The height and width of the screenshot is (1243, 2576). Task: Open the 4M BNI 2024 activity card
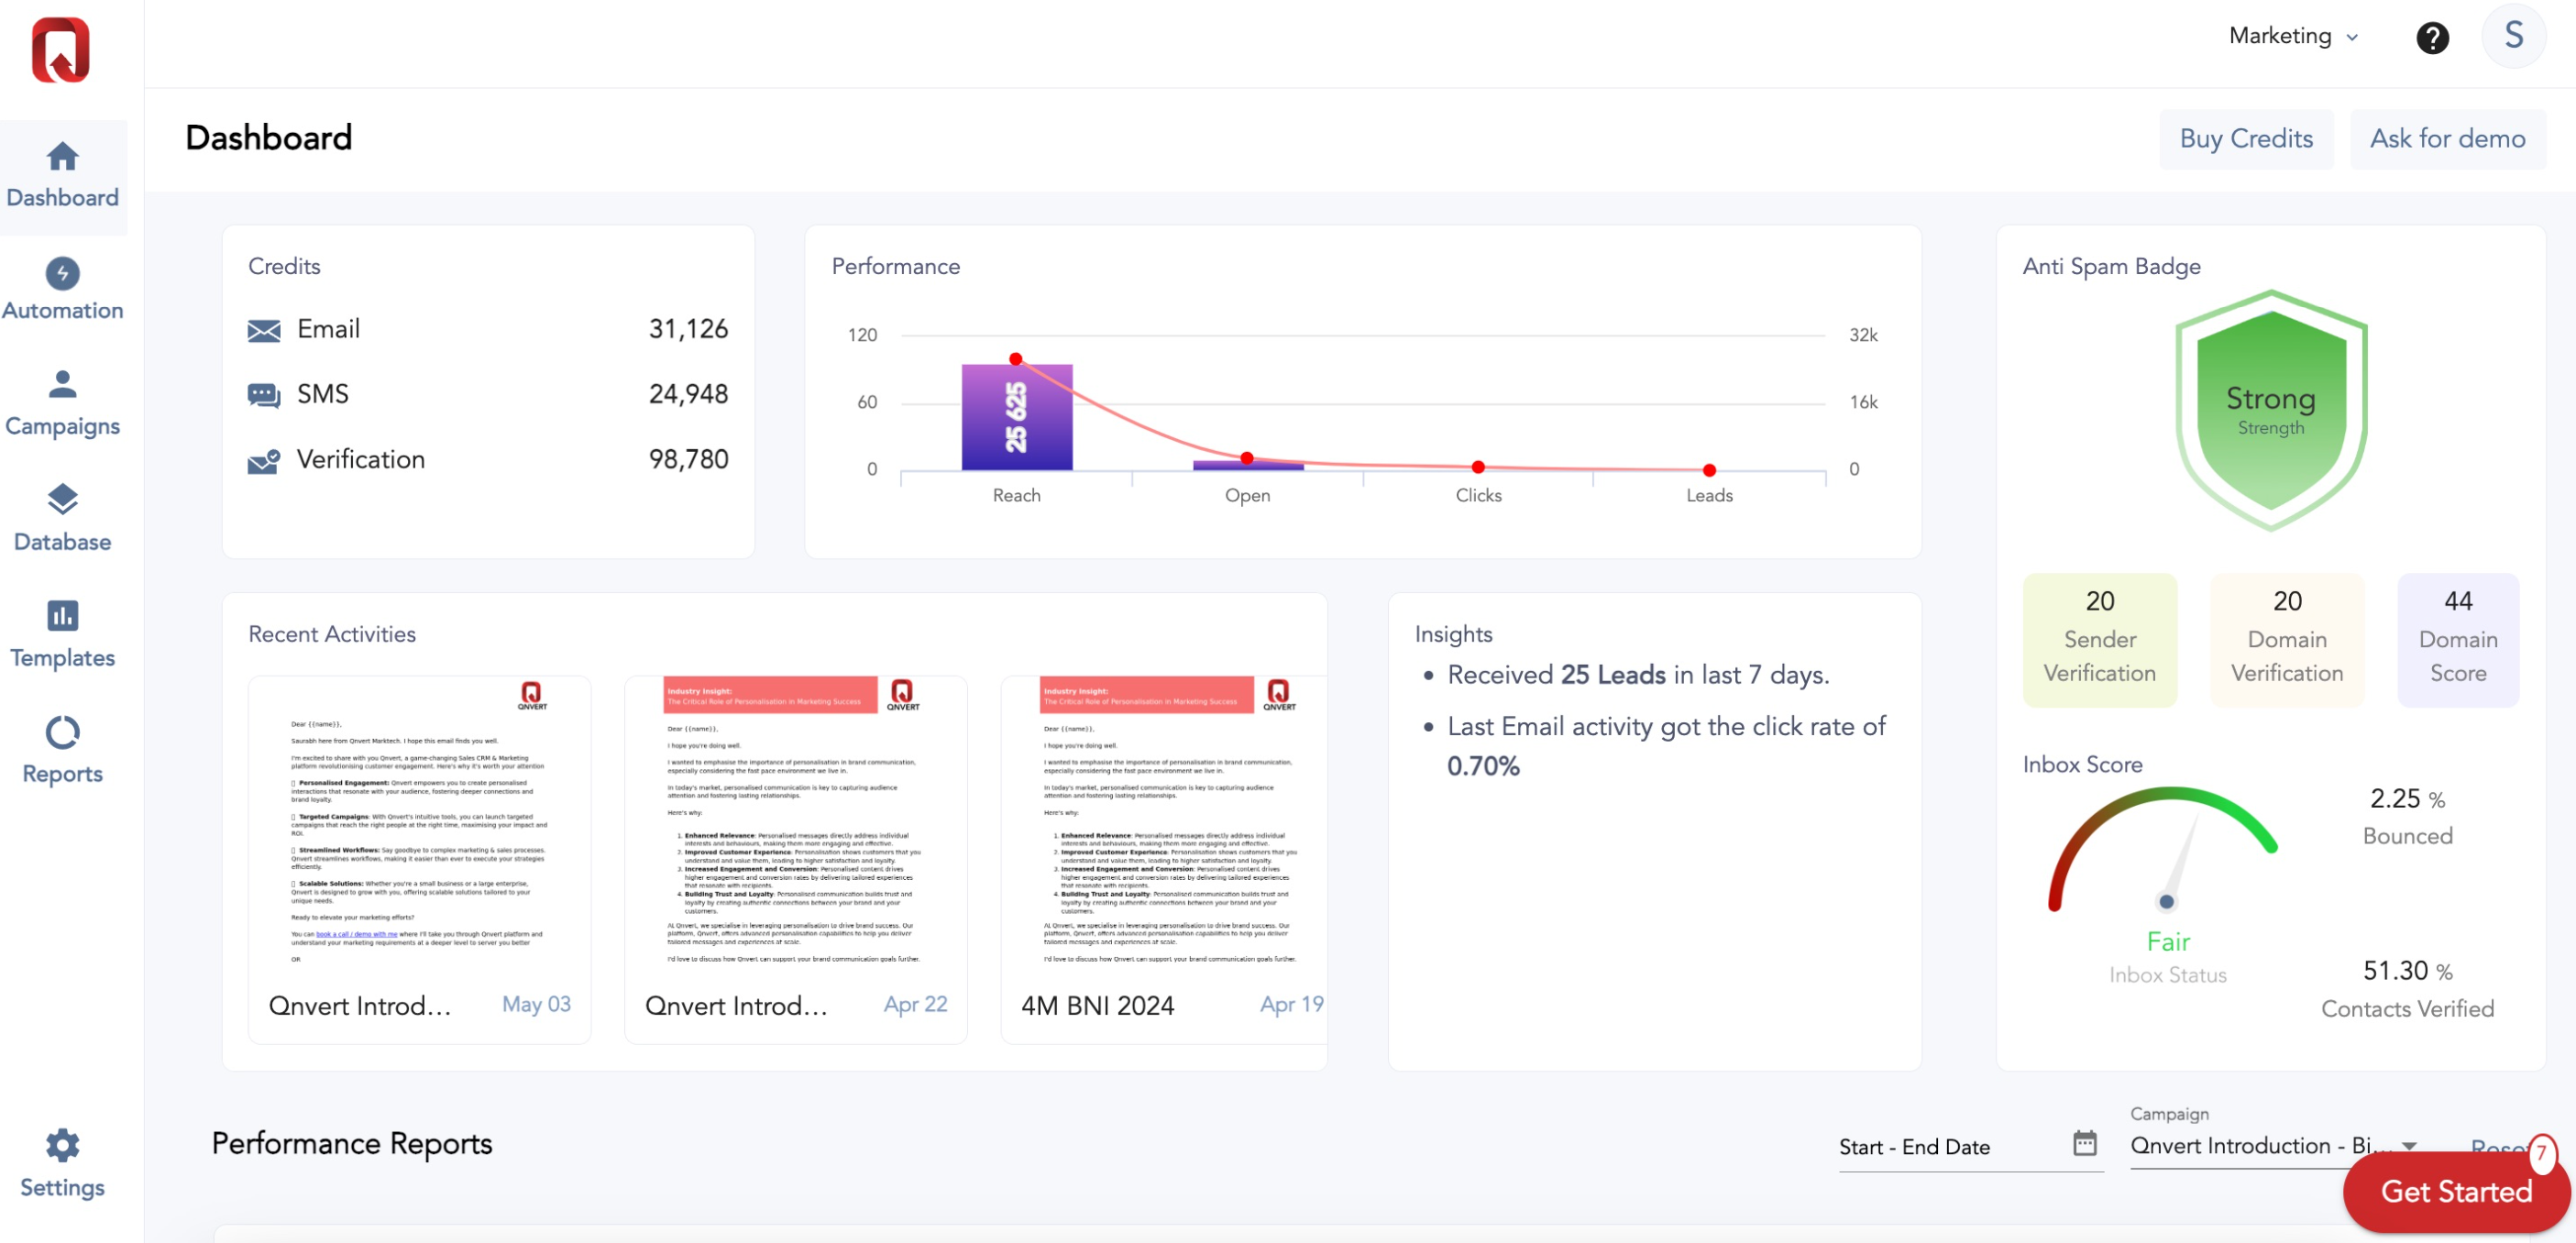(1162, 860)
